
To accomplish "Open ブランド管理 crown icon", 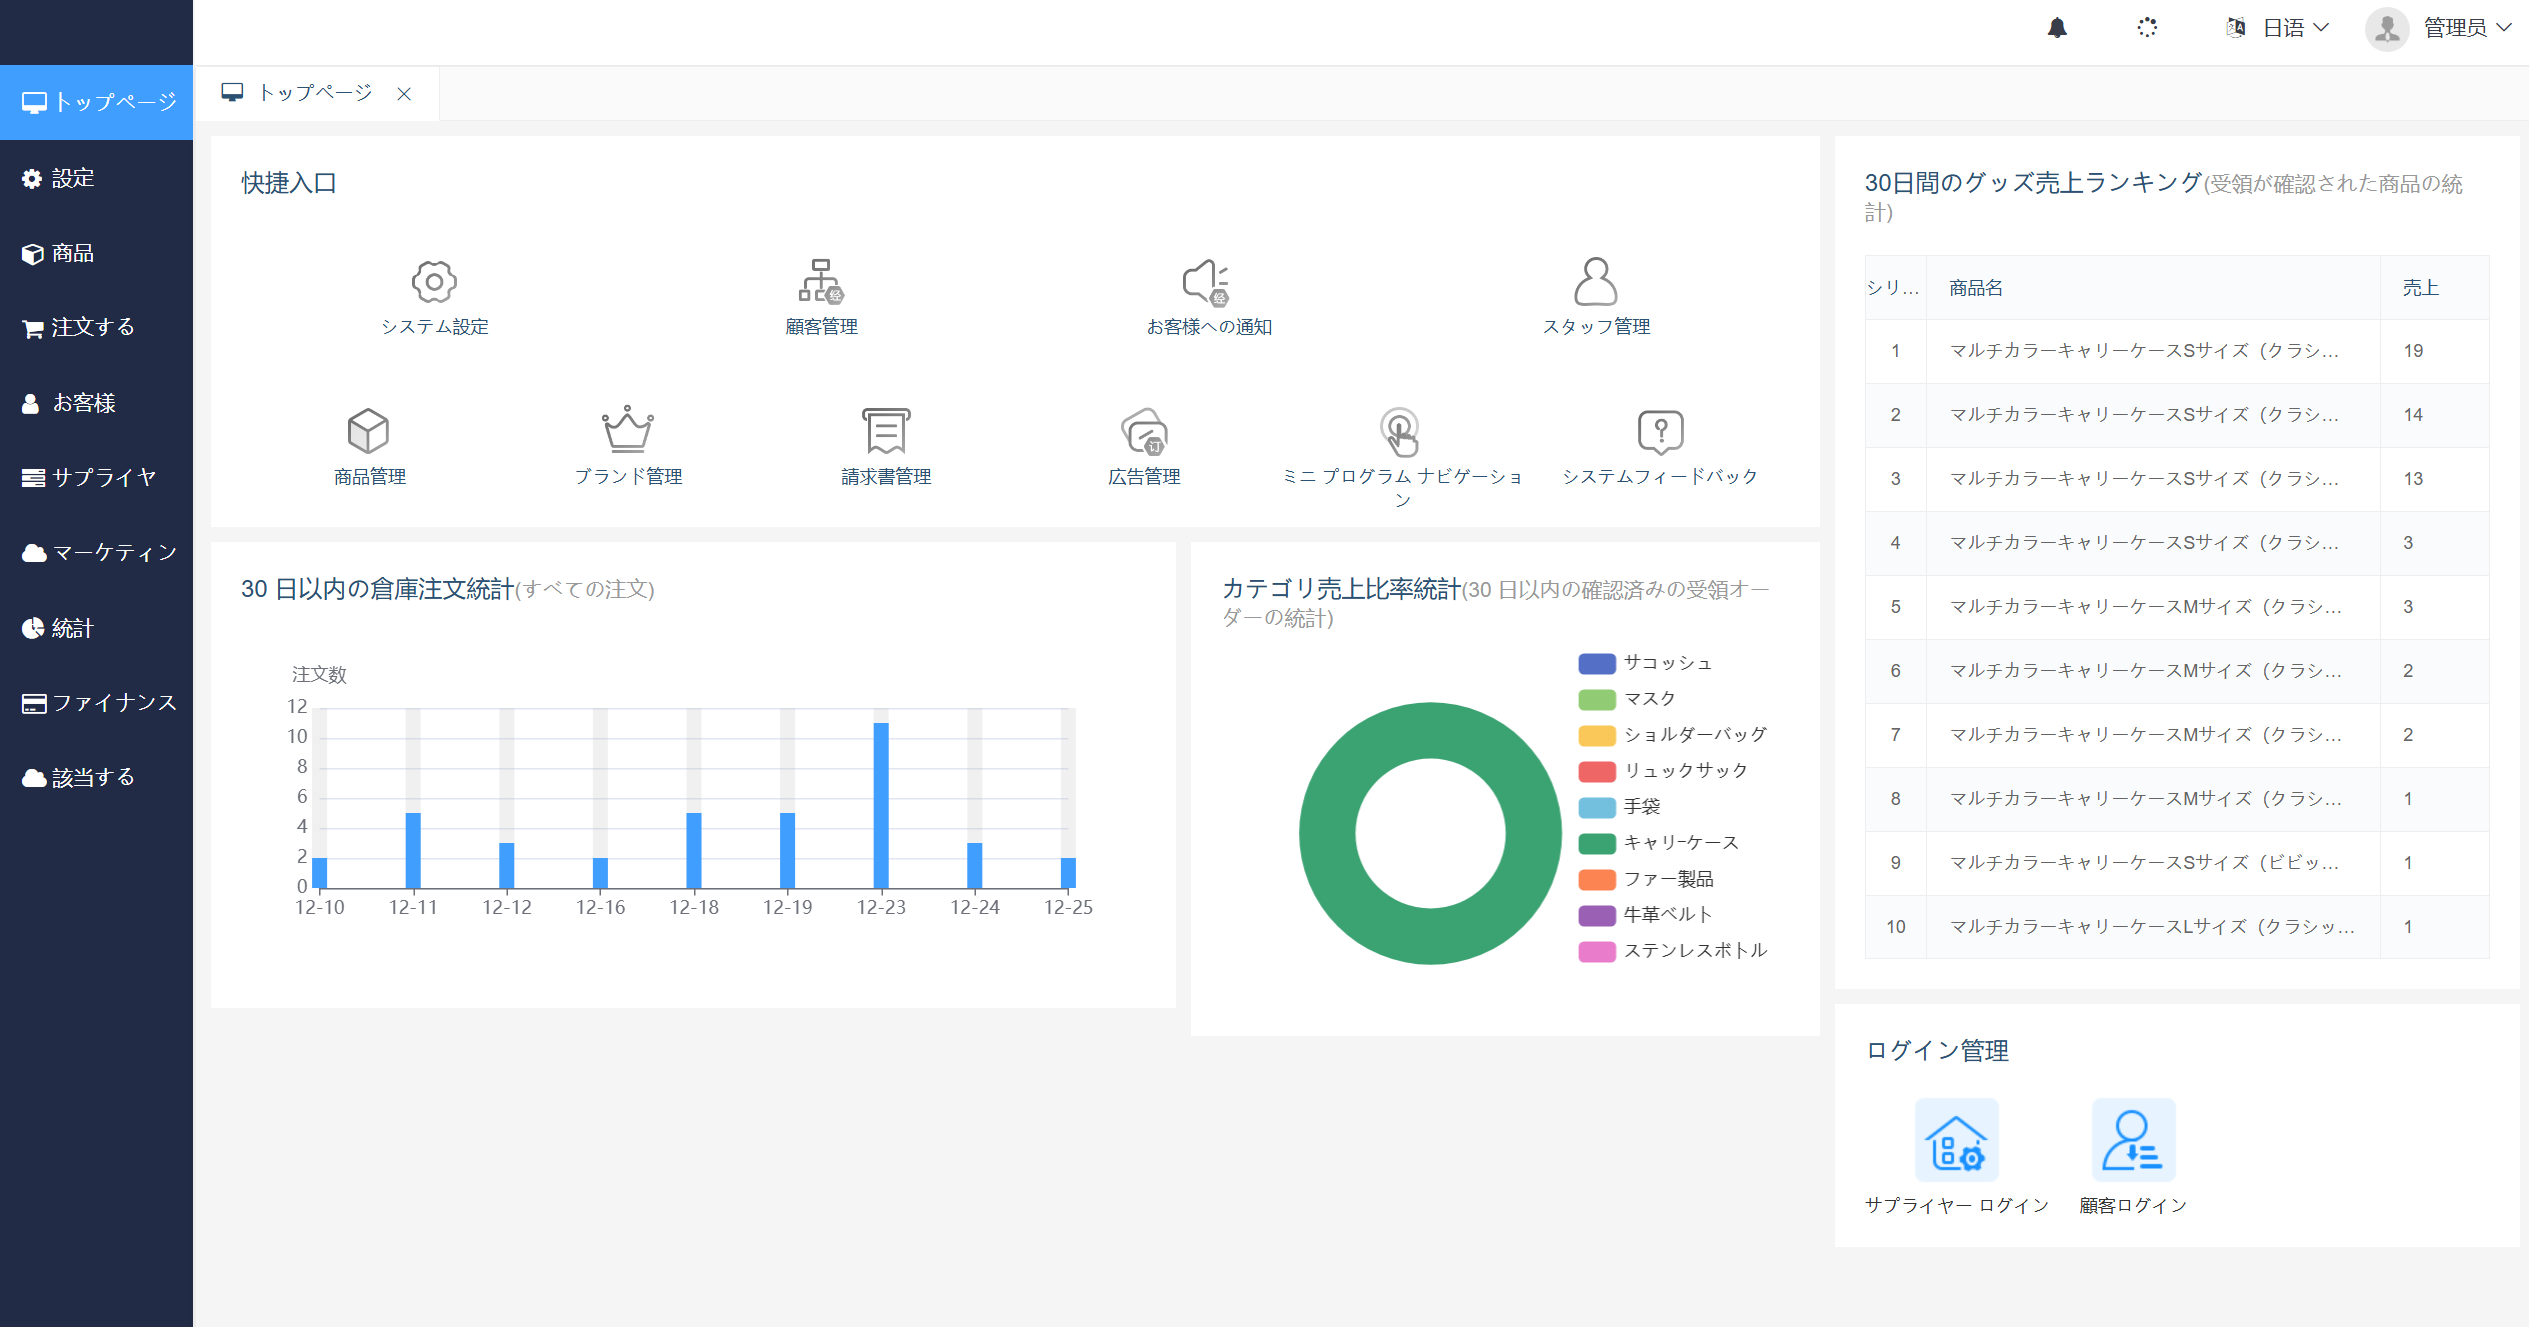I will pos(627,431).
